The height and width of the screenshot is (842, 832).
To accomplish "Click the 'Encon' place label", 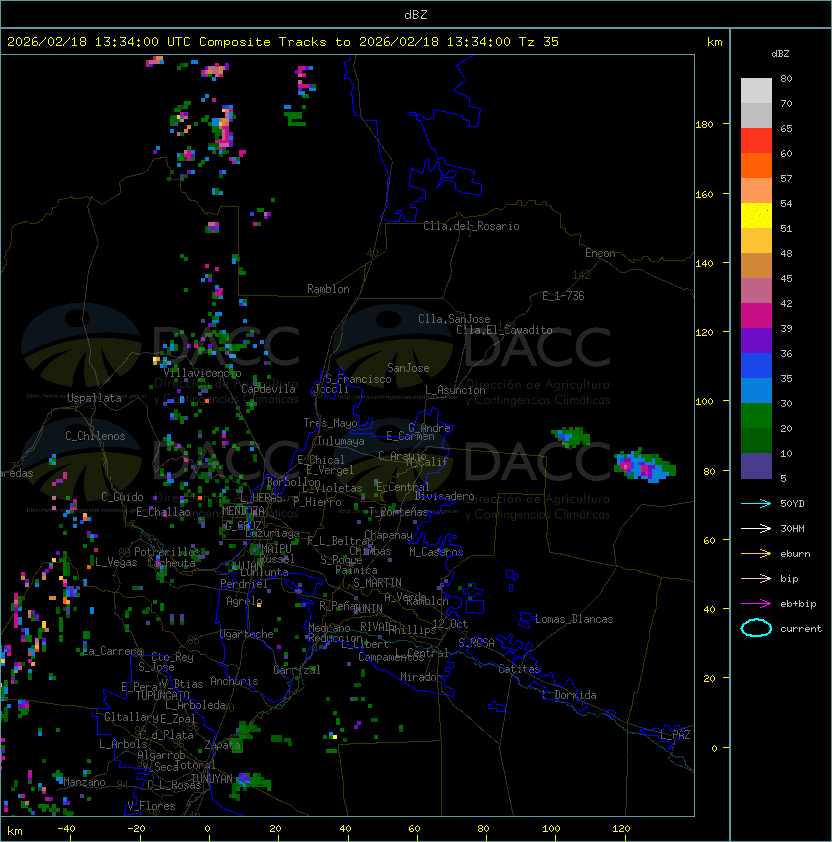I will [600, 253].
